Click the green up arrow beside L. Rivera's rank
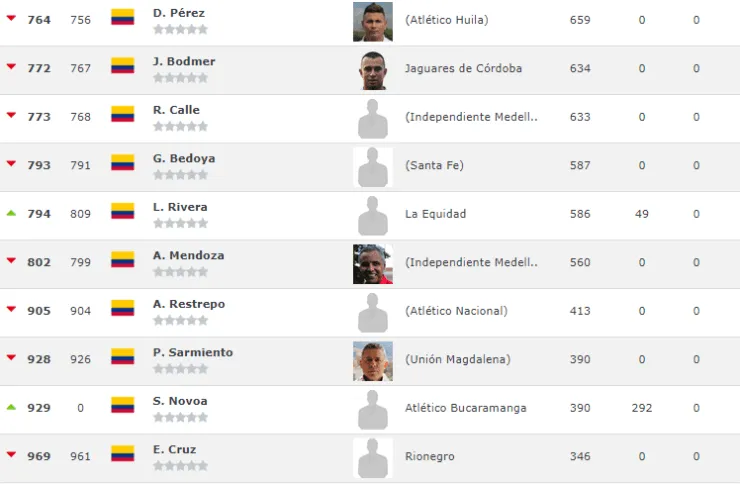Screen dimensions: 740x484 point(11,213)
